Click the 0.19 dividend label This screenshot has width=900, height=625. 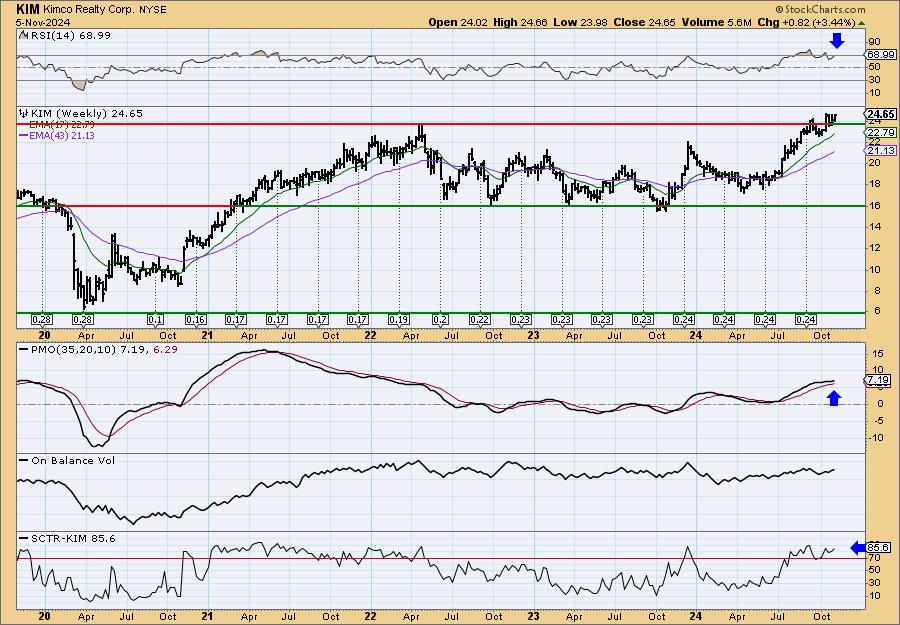[x=399, y=320]
